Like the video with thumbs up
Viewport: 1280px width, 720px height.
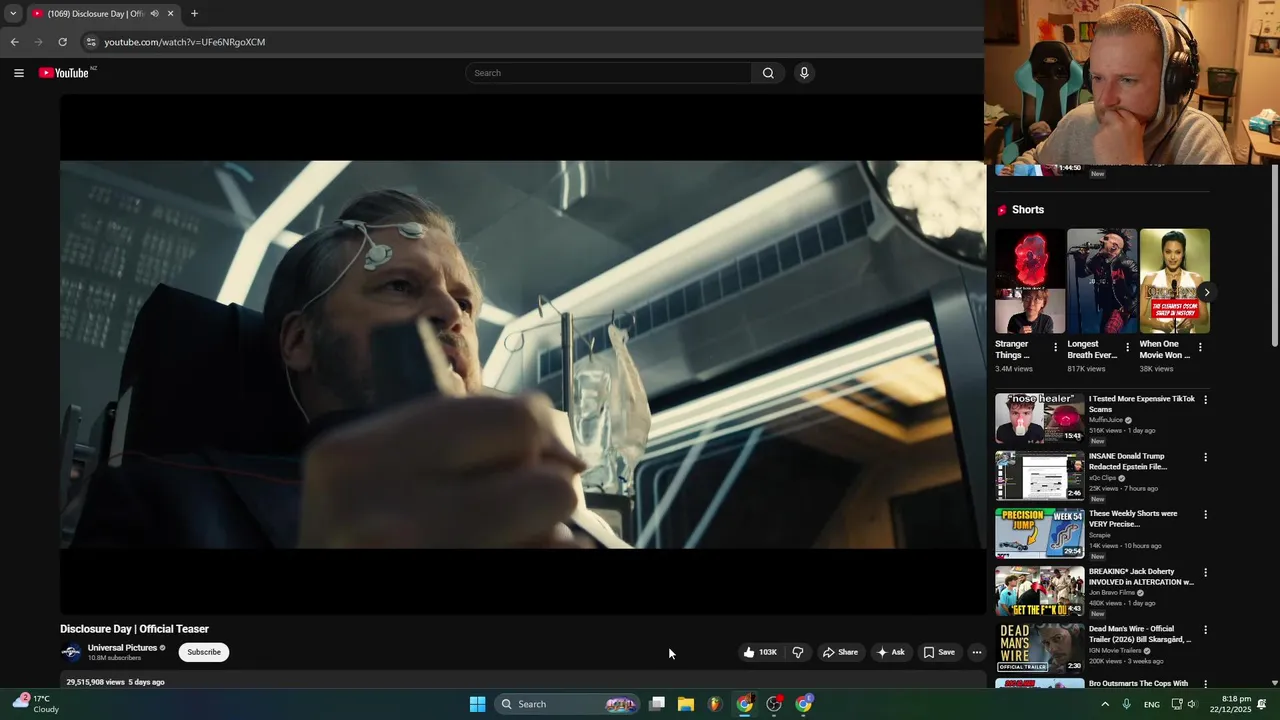pyautogui.click(x=760, y=652)
